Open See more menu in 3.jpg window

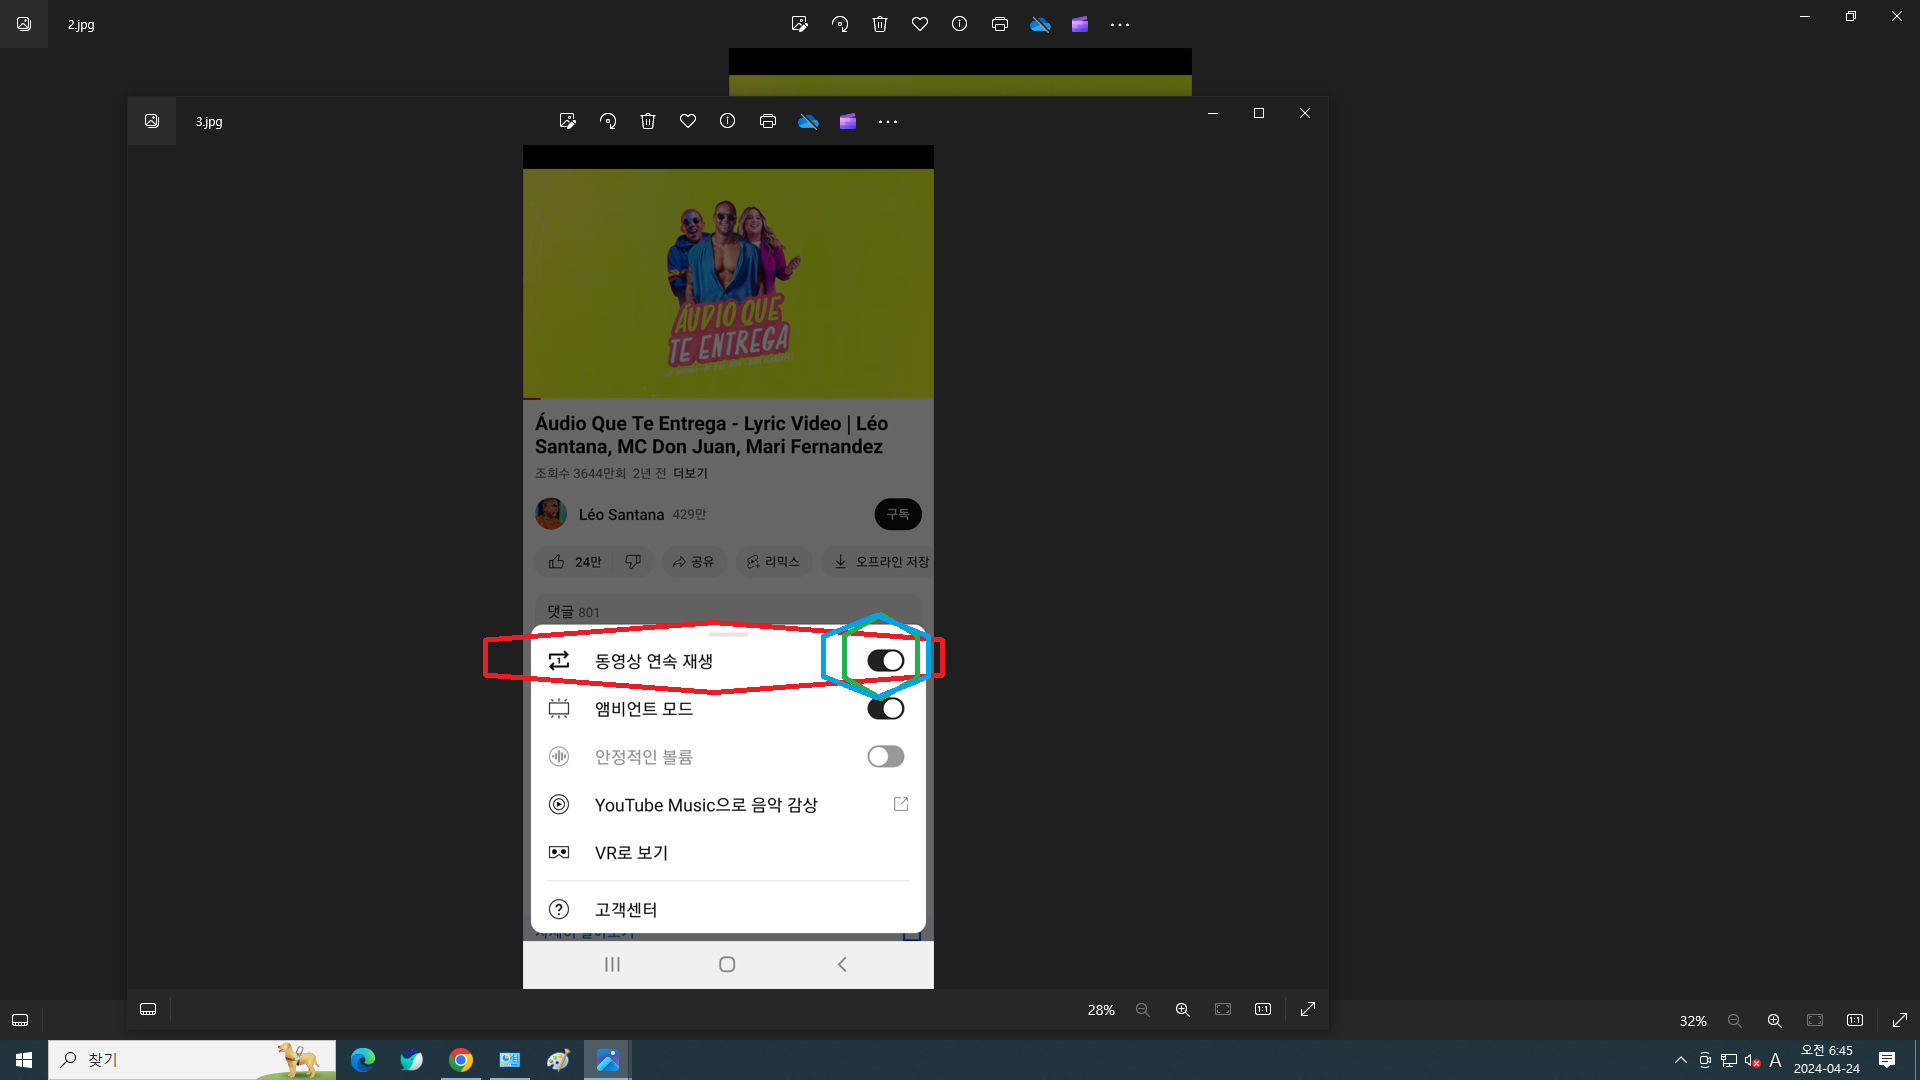coord(888,122)
